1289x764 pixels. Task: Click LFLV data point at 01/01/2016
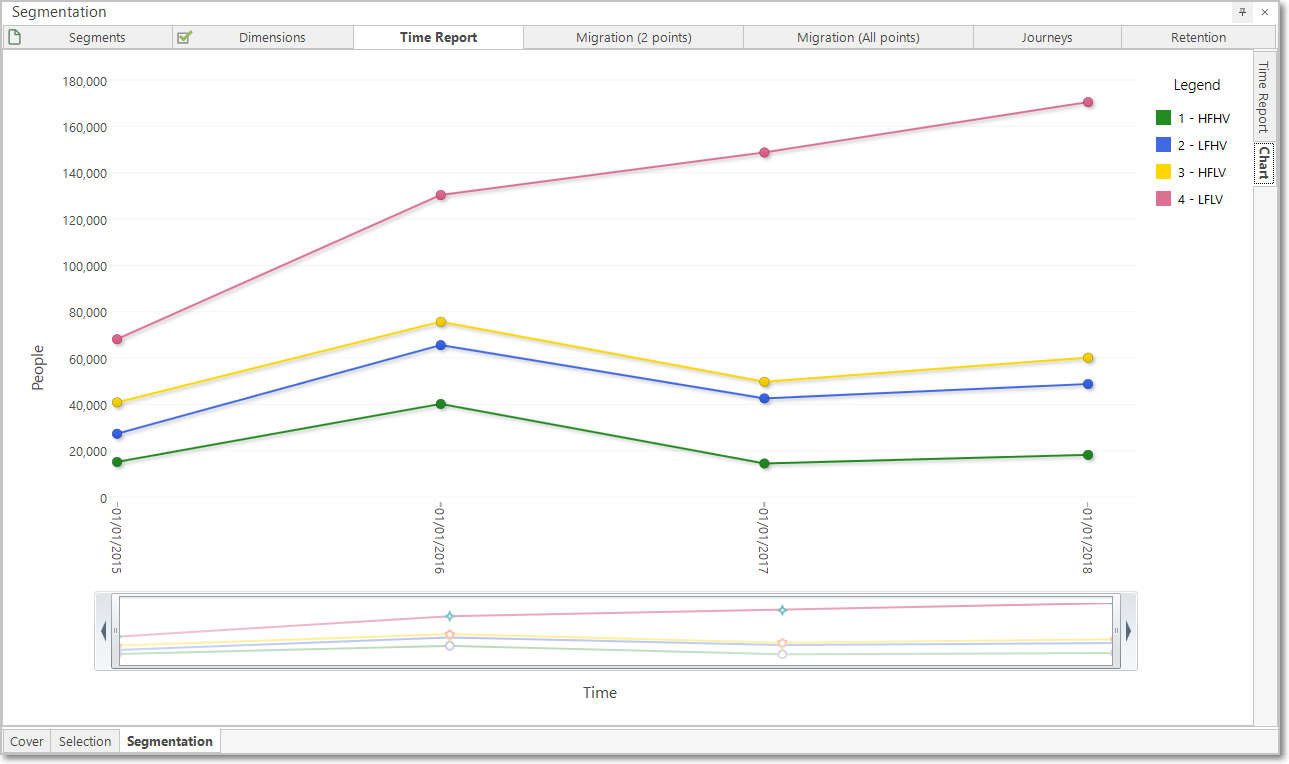pos(441,195)
